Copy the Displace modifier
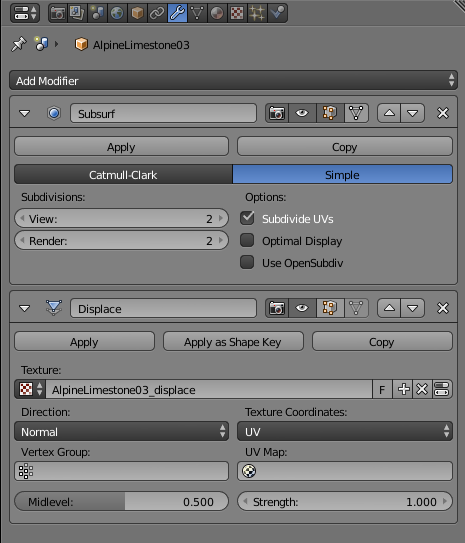Viewport: 465px width, 543px height. (382, 341)
